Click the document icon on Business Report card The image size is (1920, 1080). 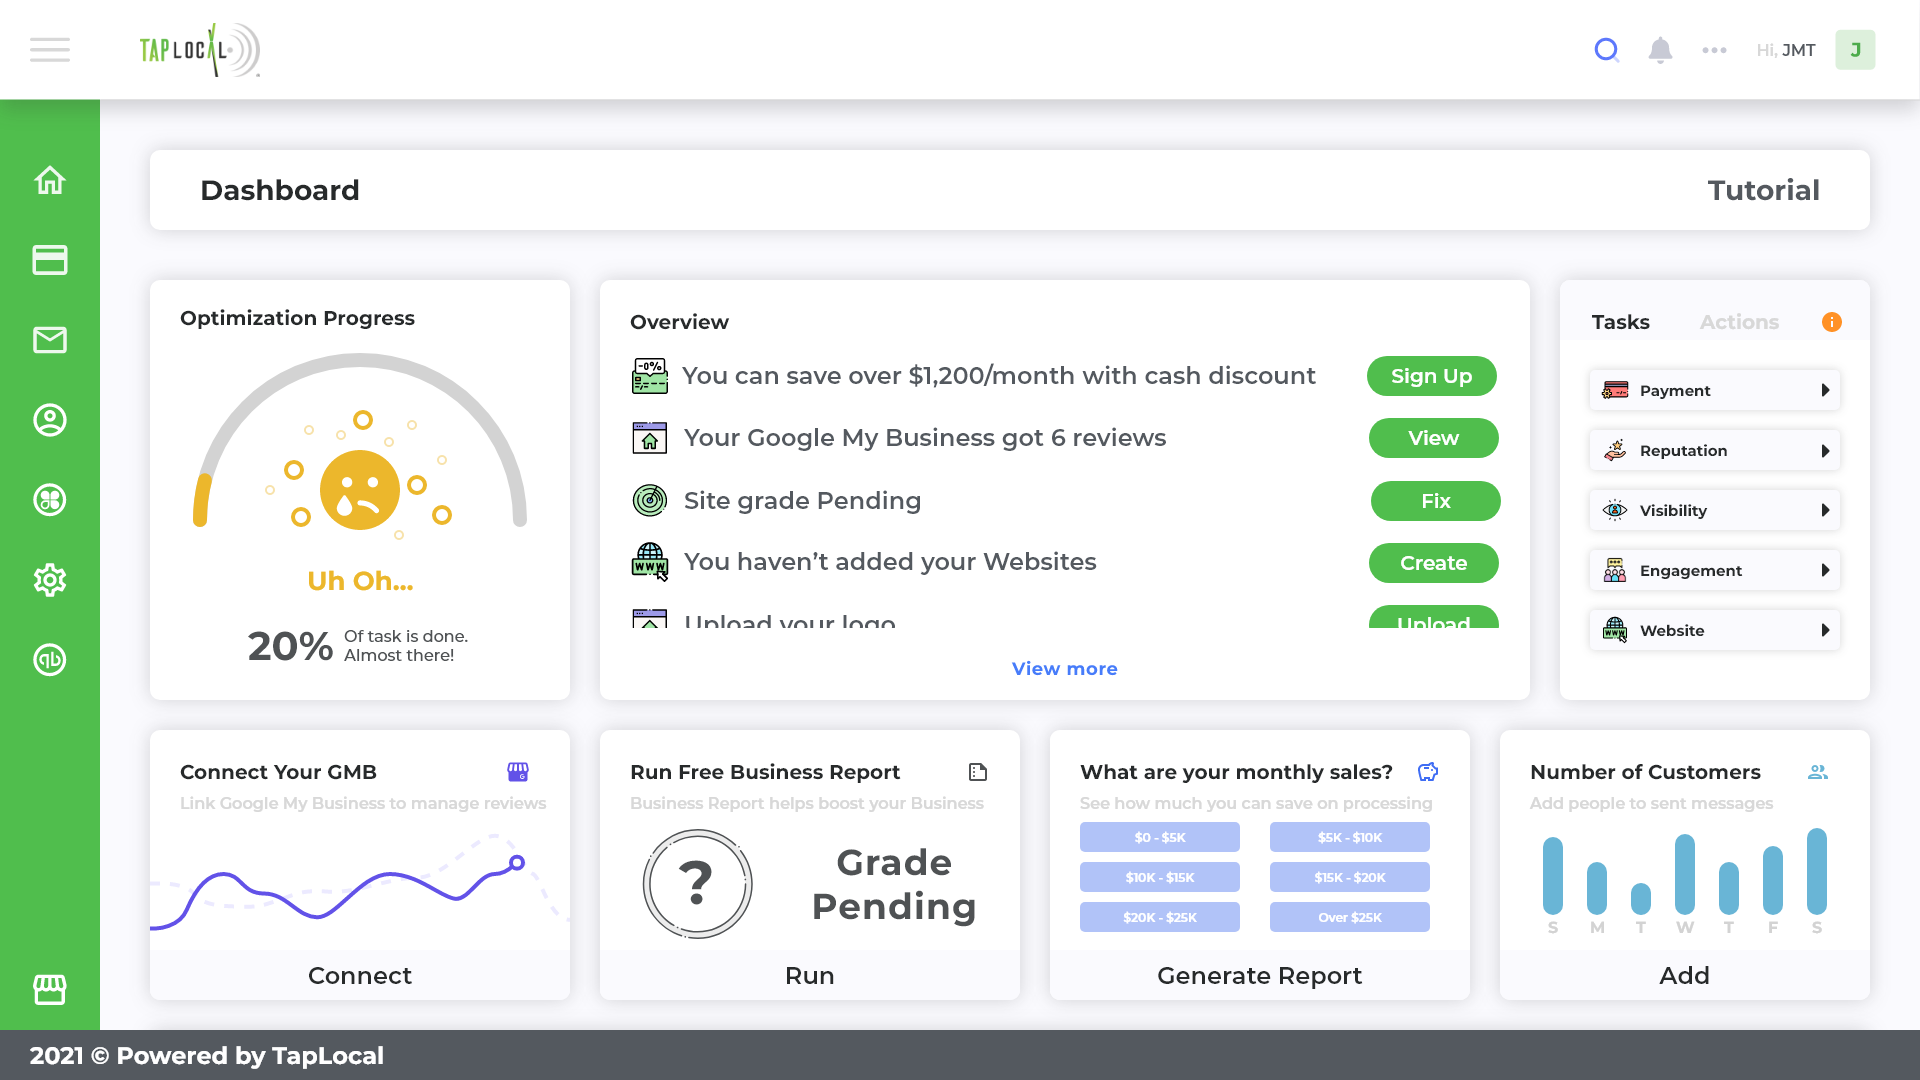pos(978,772)
